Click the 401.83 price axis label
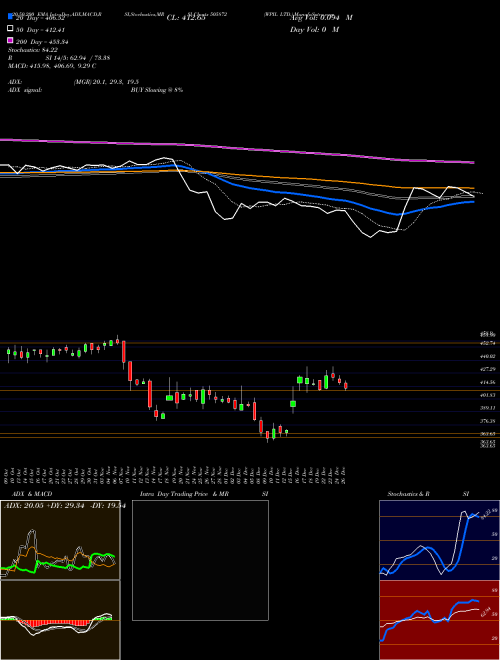Viewport: 500px width, 660px height. click(x=489, y=395)
